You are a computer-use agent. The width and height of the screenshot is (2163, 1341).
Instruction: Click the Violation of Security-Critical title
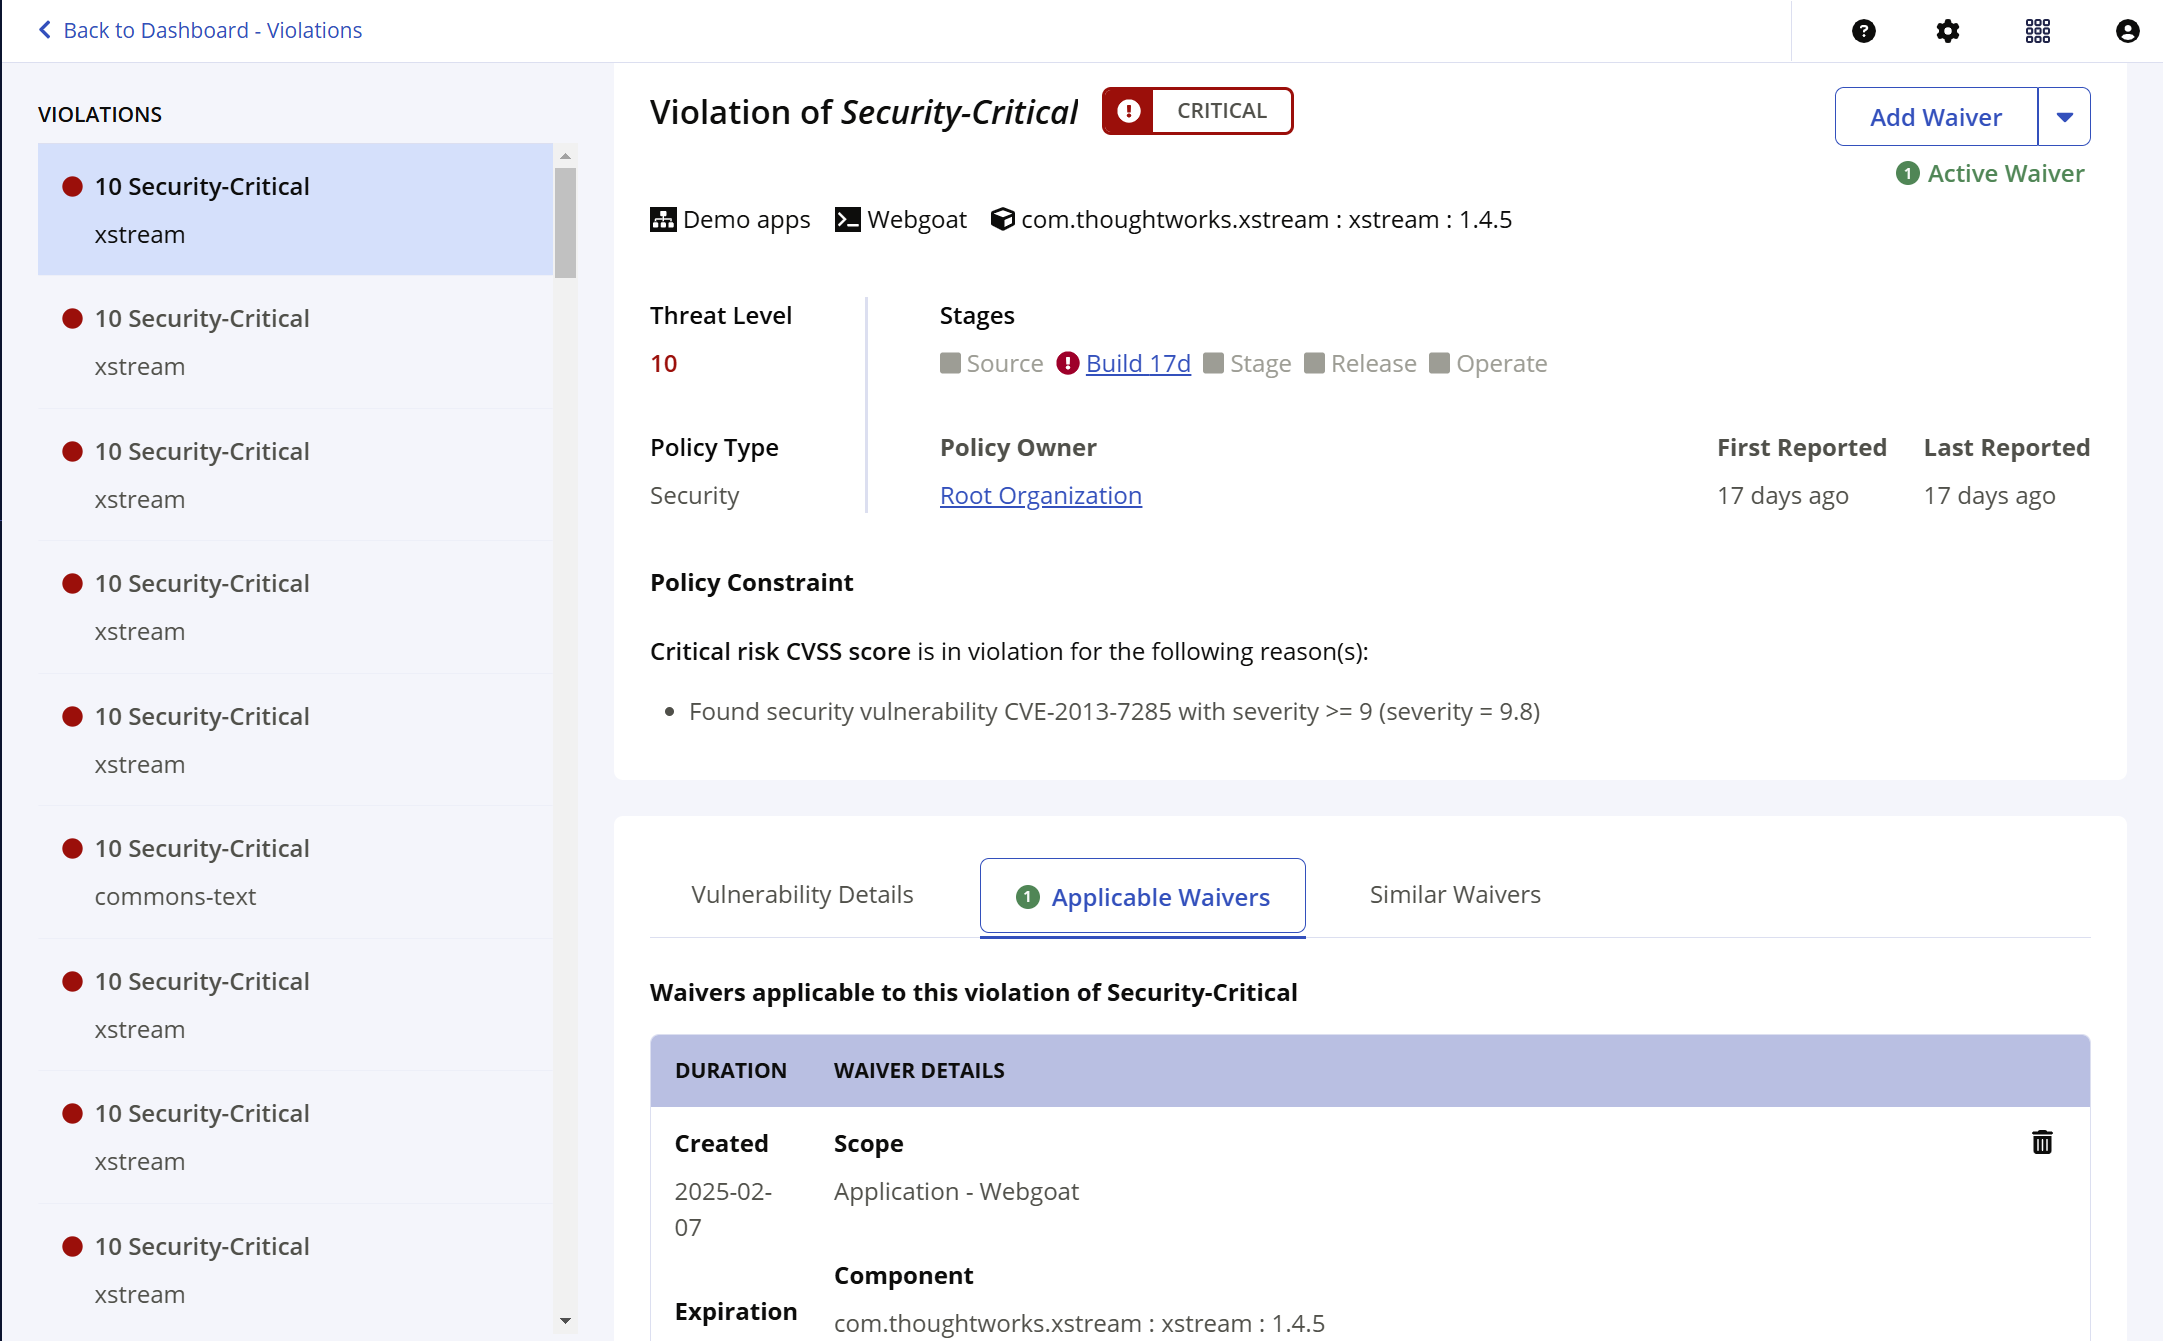[x=864, y=112]
